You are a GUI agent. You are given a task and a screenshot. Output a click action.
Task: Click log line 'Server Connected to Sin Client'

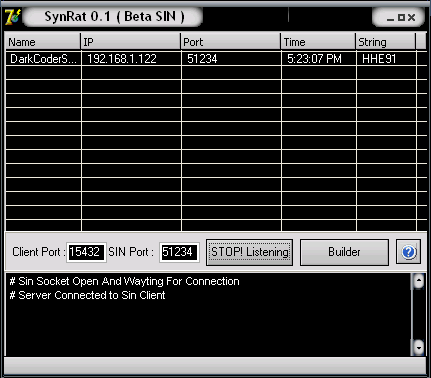pos(87,295)
